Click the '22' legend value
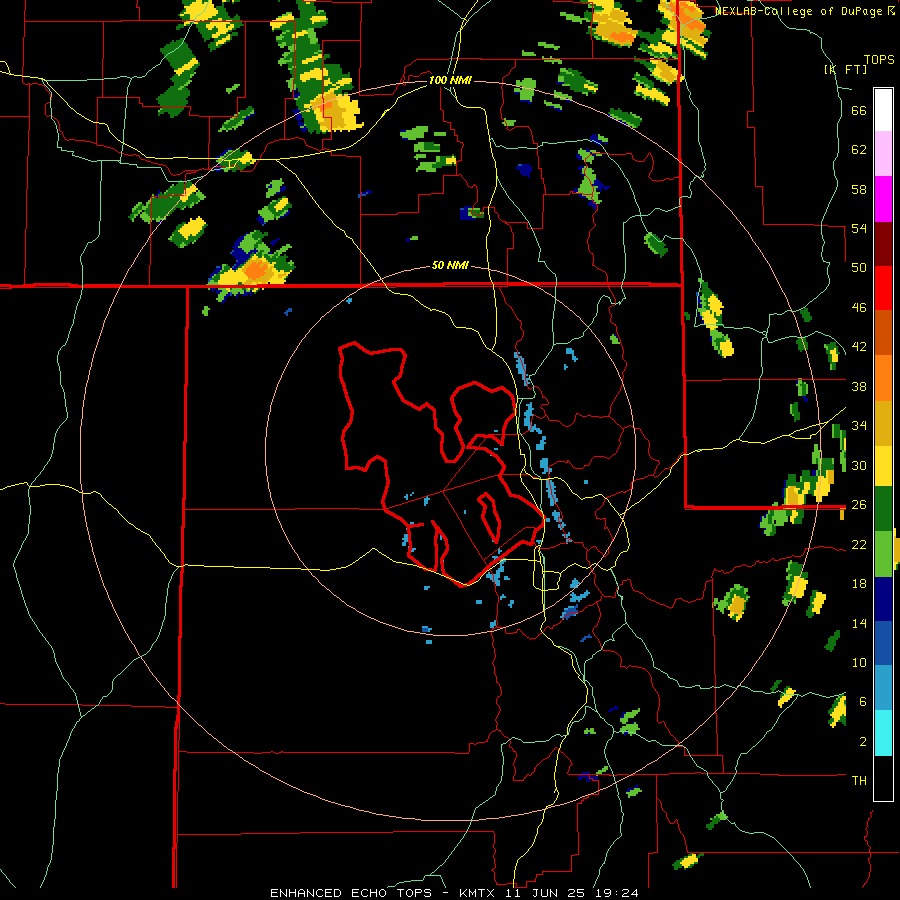The image size is (900, 900). tap(859, 545)
